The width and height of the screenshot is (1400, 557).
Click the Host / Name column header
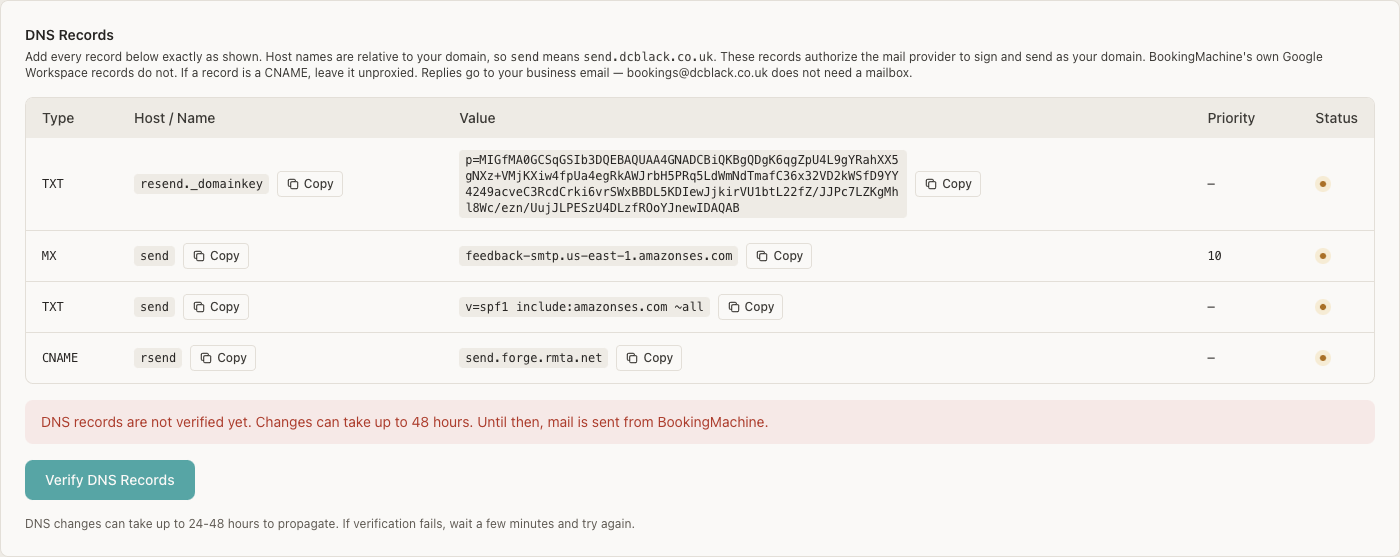175,118
